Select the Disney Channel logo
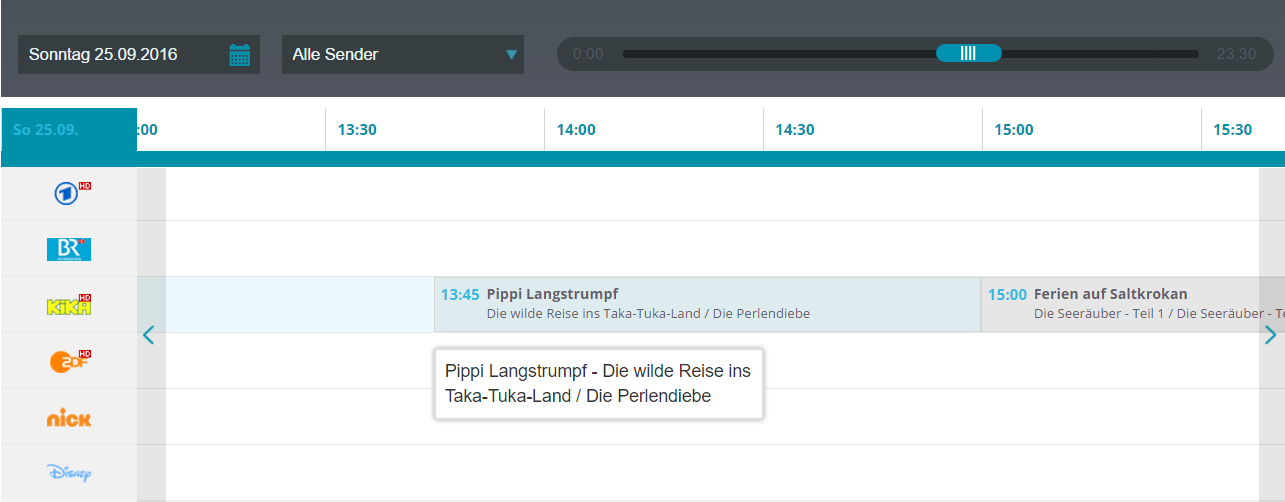 (69, 472)
